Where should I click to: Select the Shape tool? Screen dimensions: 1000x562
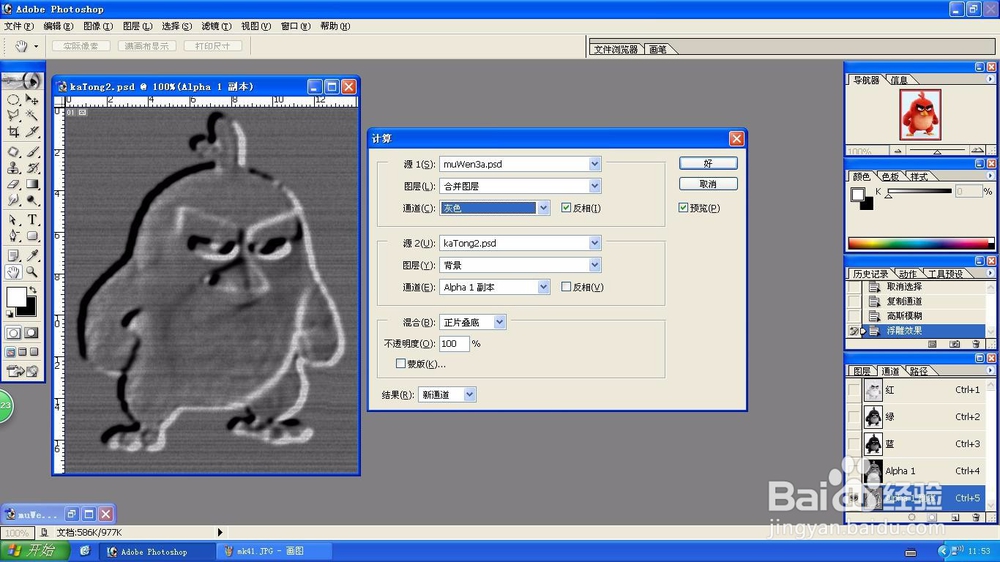pos(32,236)
